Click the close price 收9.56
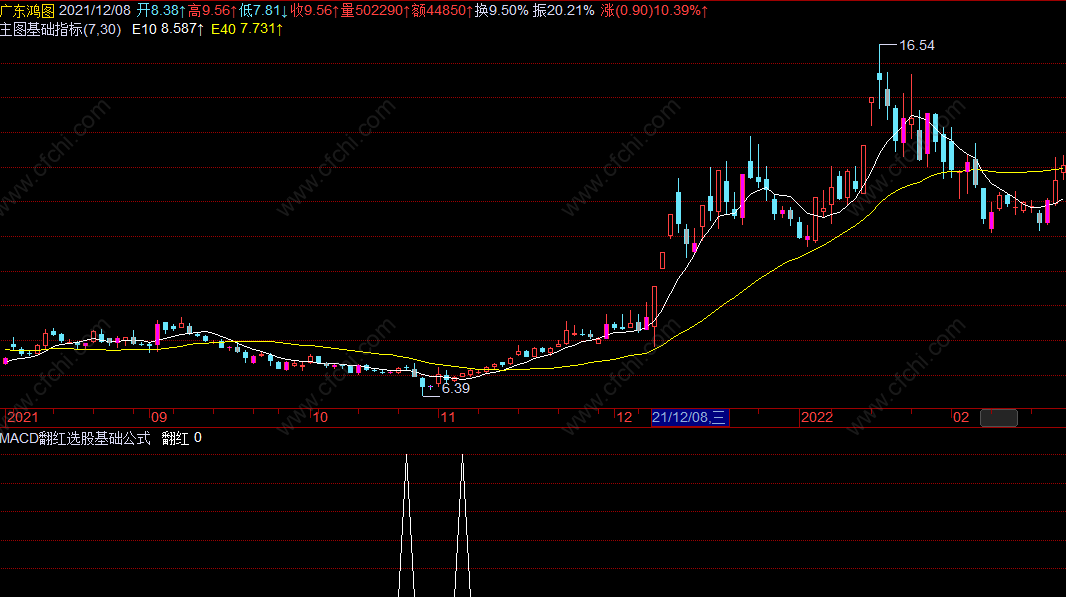The image size is (1066, 597). 314,10
